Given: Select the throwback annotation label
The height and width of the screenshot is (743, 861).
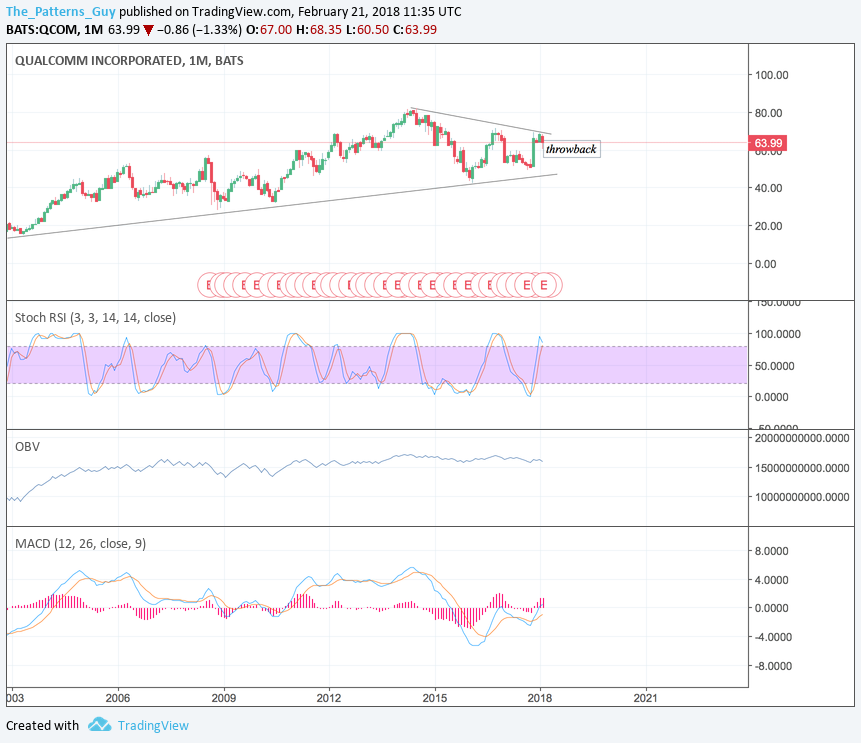Looking at the screenshot, I should [571, 149].
